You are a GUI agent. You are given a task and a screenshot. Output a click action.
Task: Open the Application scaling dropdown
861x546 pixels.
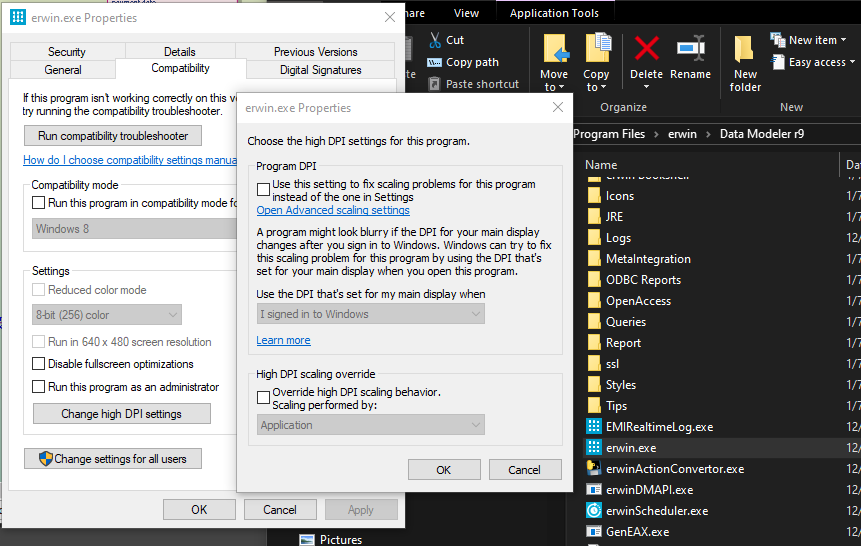click(x=371, y=425)
